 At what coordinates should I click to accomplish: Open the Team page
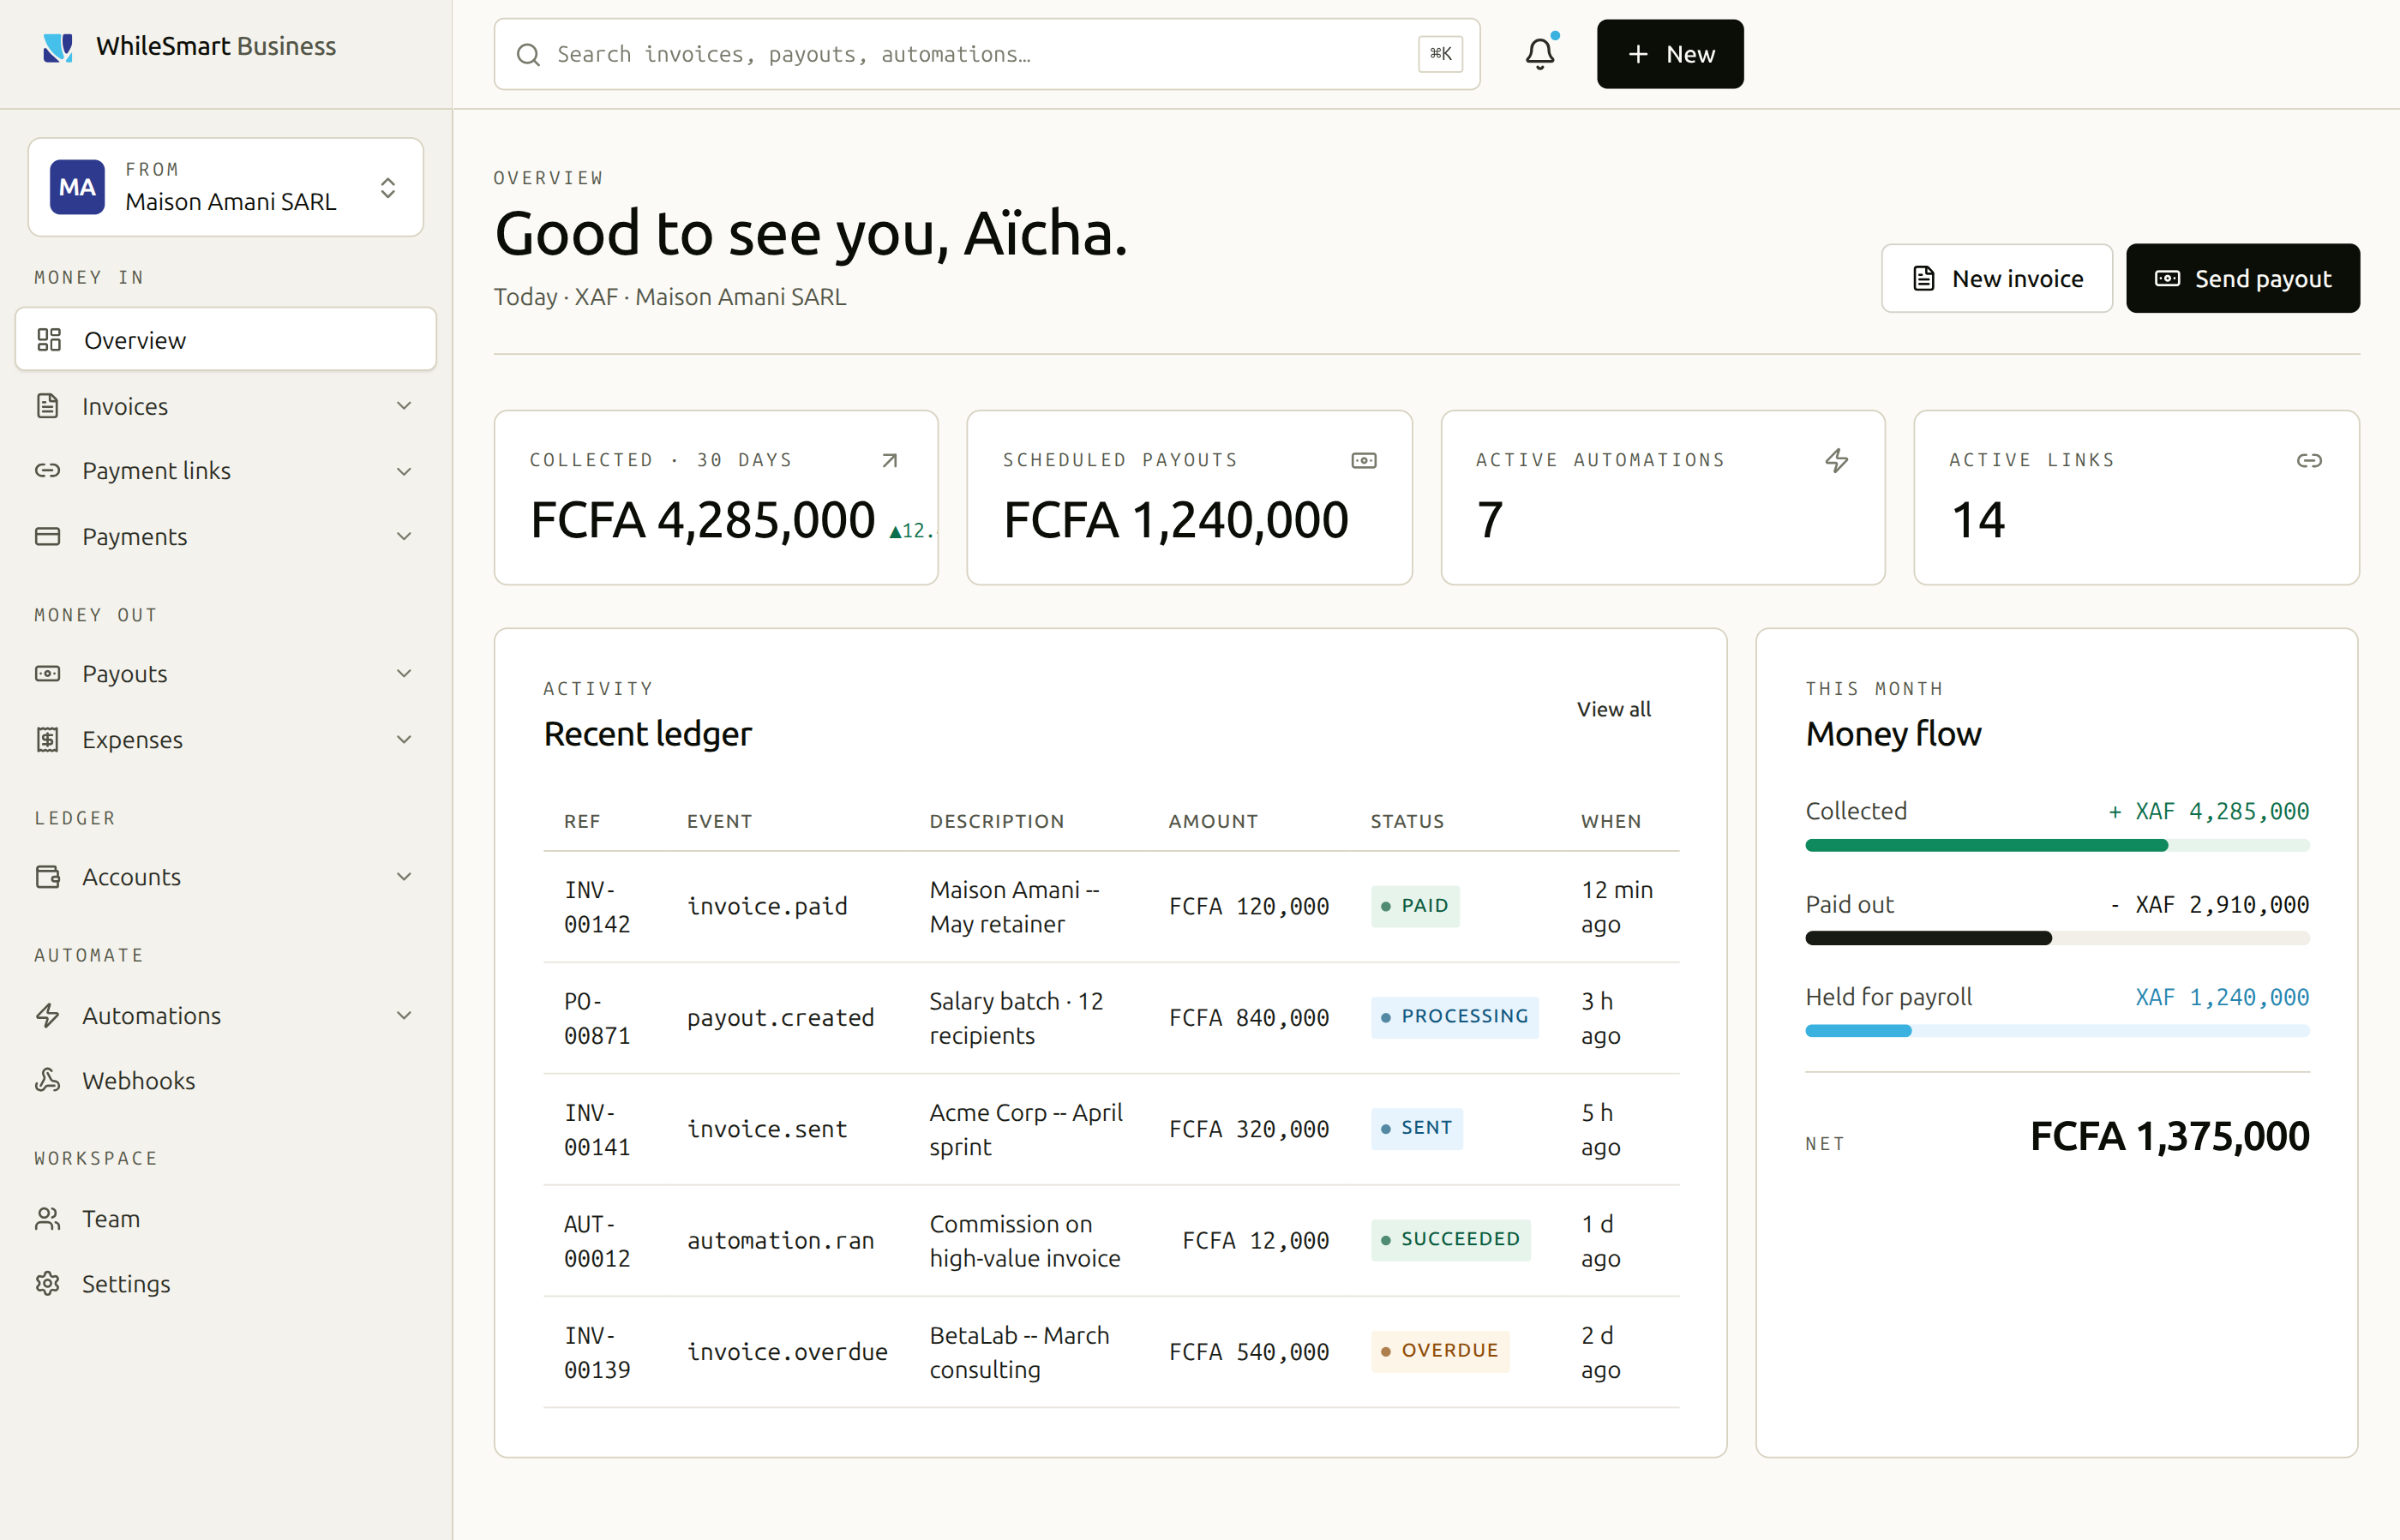point(226,1218)
